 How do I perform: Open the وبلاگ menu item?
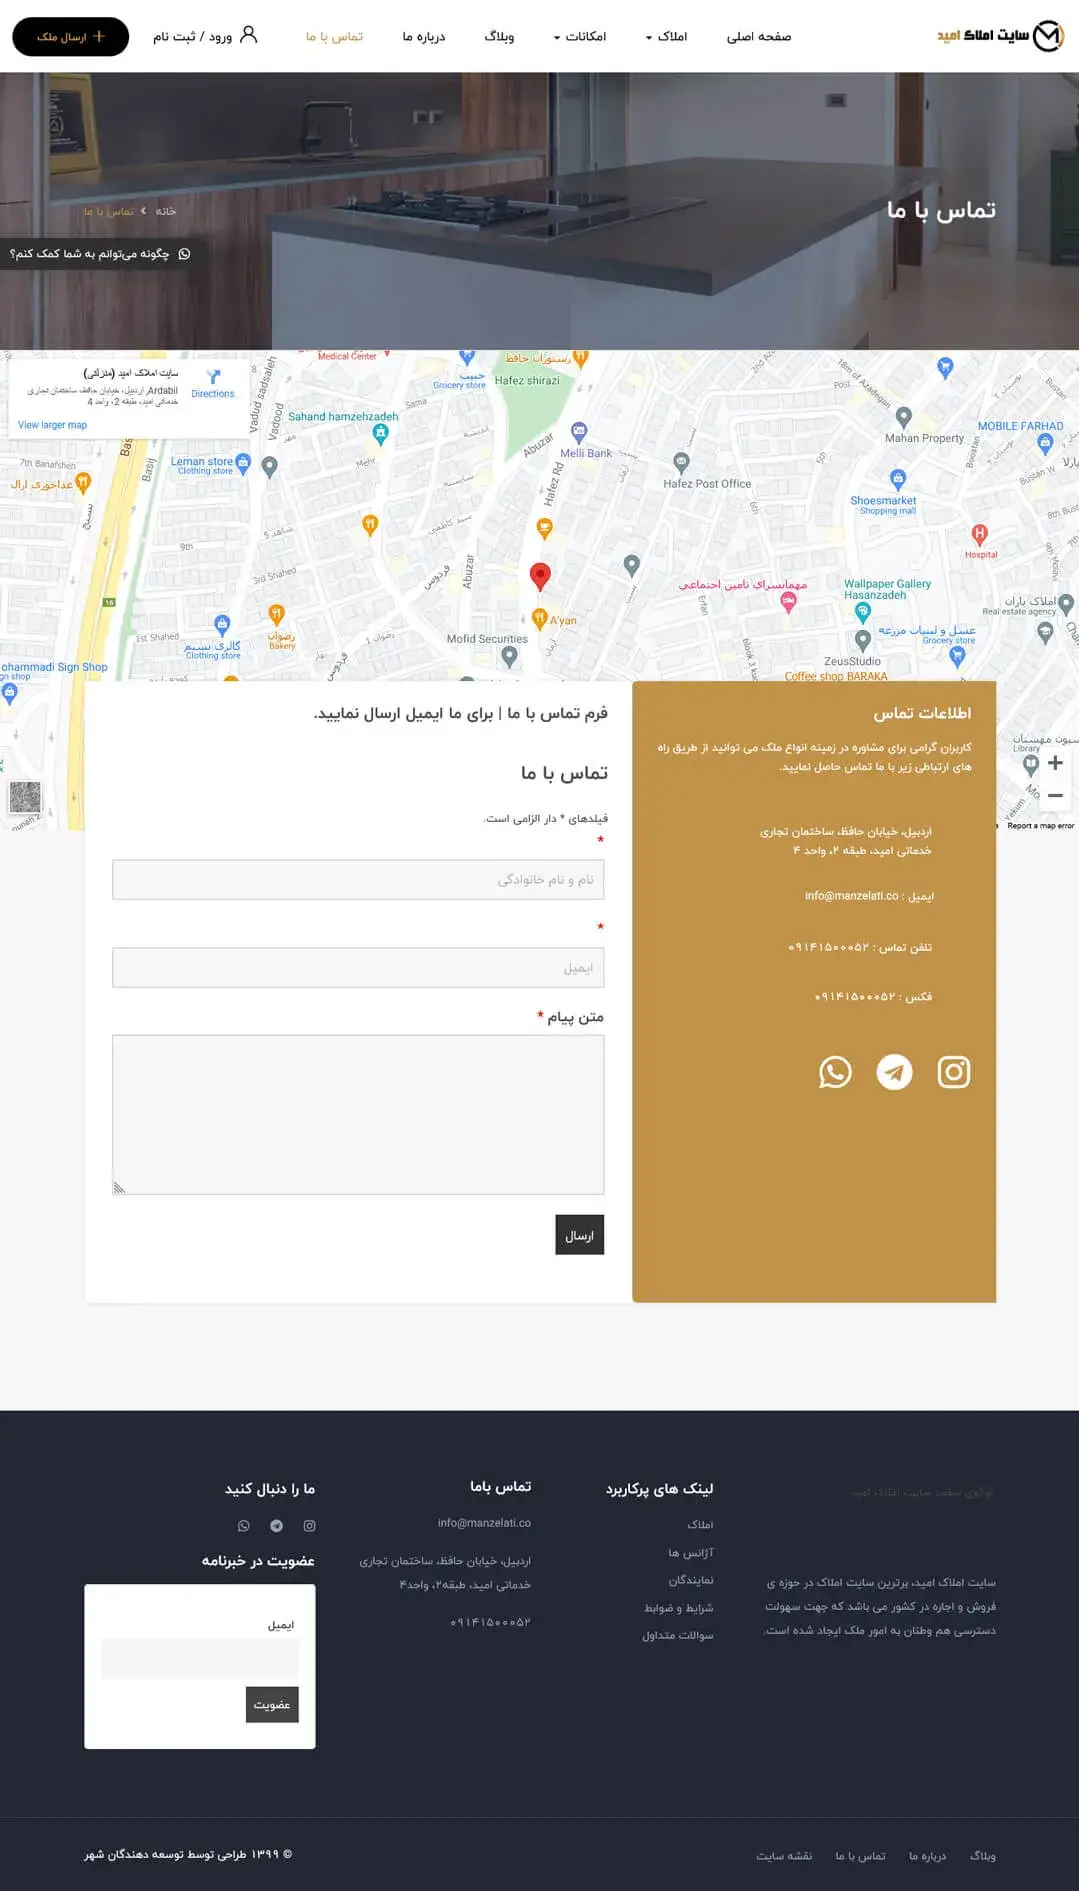click(x=499, y=37)
